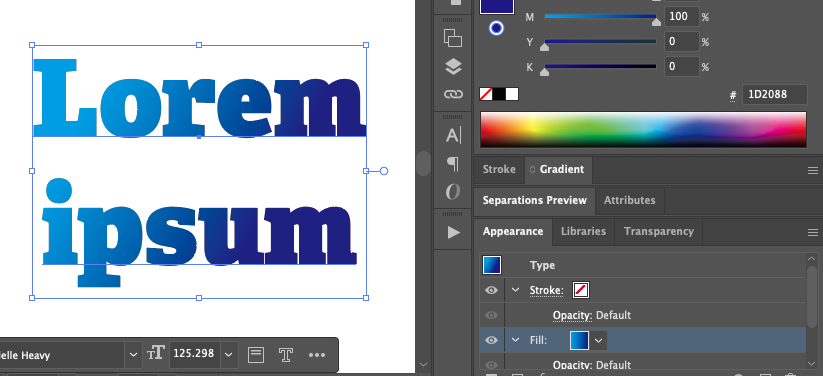Toggle visibility of Stroke's Opacity row
The width and height of the screenshot is (823, 376).
pyautogui.click(x=491, y=315)
